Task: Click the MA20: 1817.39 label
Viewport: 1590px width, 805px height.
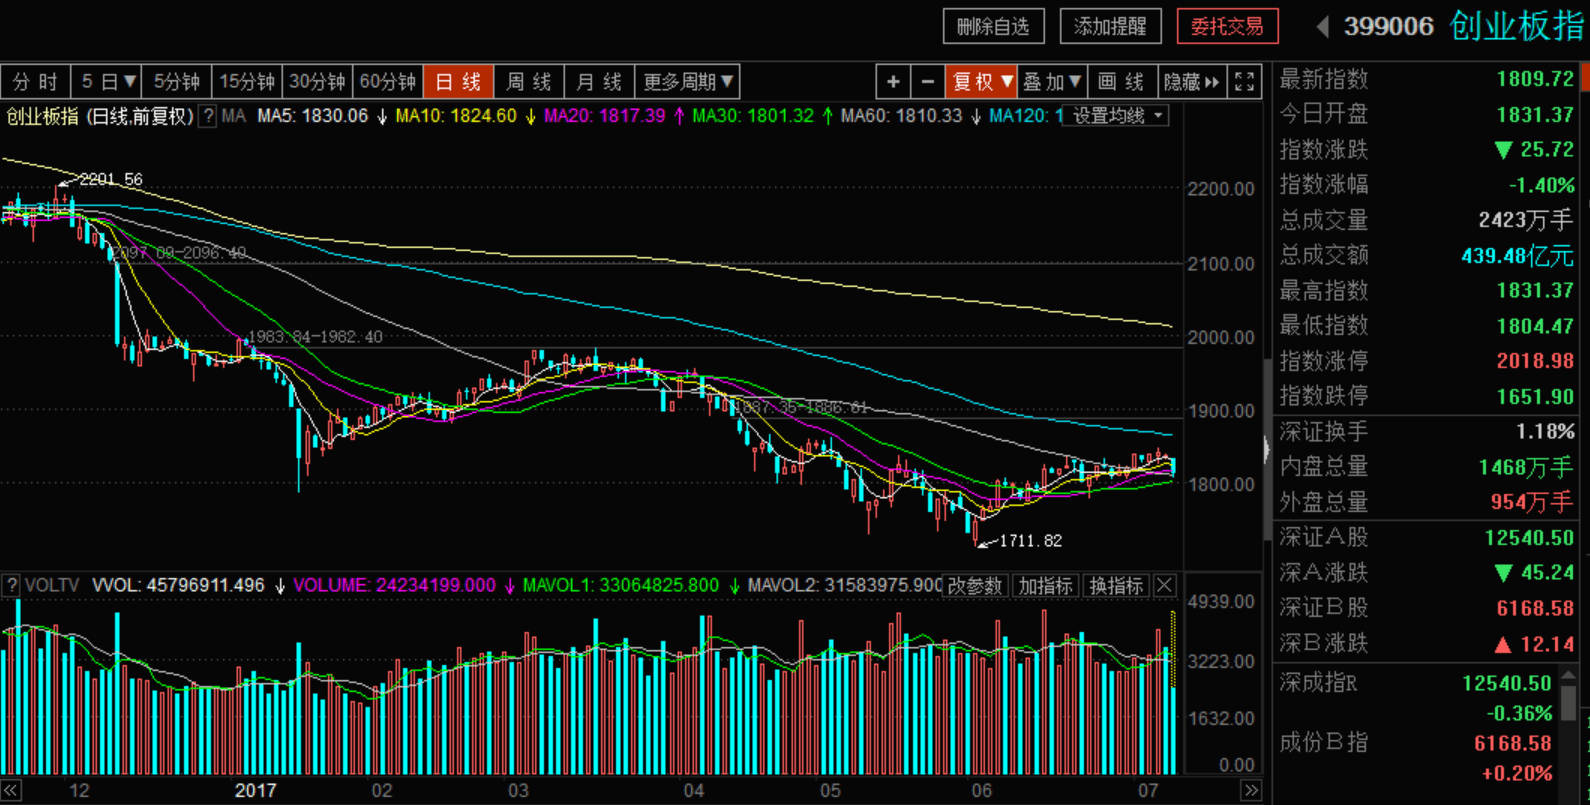Action: (x=604, y=116)
